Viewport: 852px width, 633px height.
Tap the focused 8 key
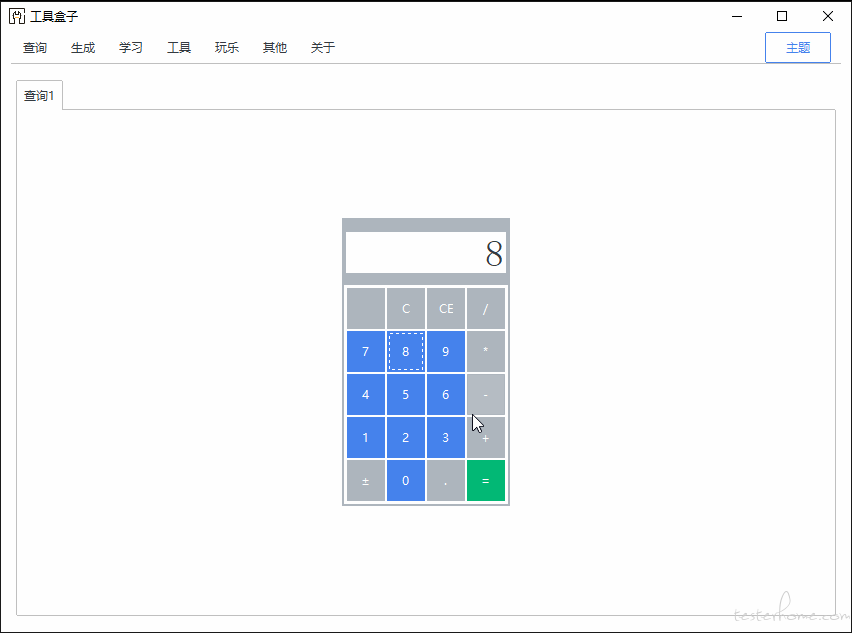(x=406, y=351)
